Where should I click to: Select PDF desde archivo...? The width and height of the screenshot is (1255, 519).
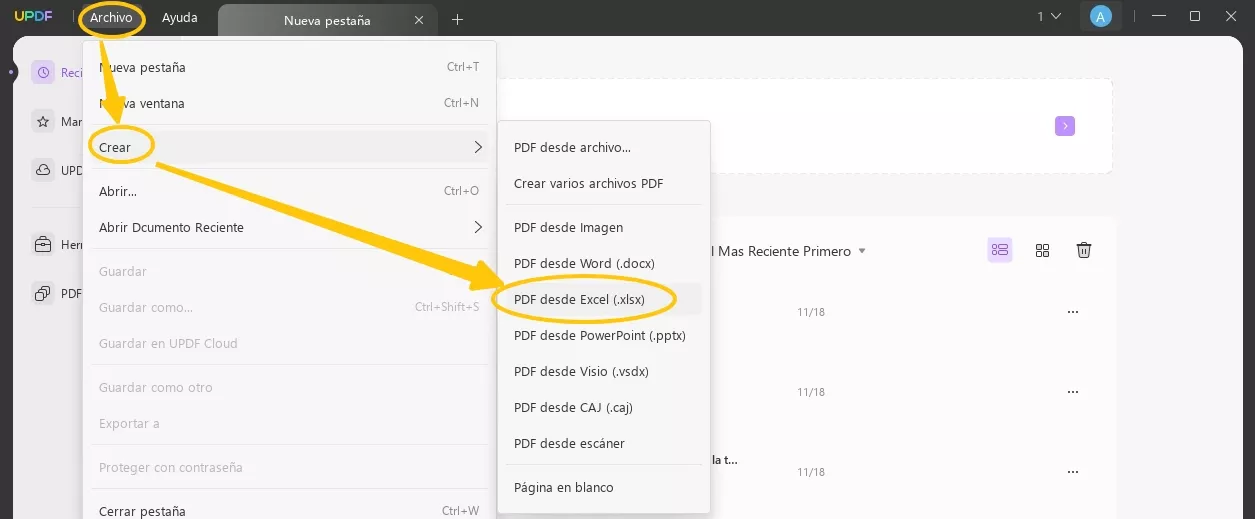603,147
